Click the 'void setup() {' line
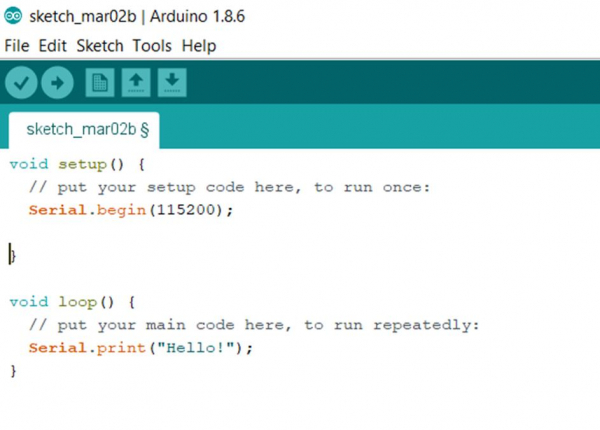Image resolution: width=600 pixels, height=430 pixels. coord(78,165)
